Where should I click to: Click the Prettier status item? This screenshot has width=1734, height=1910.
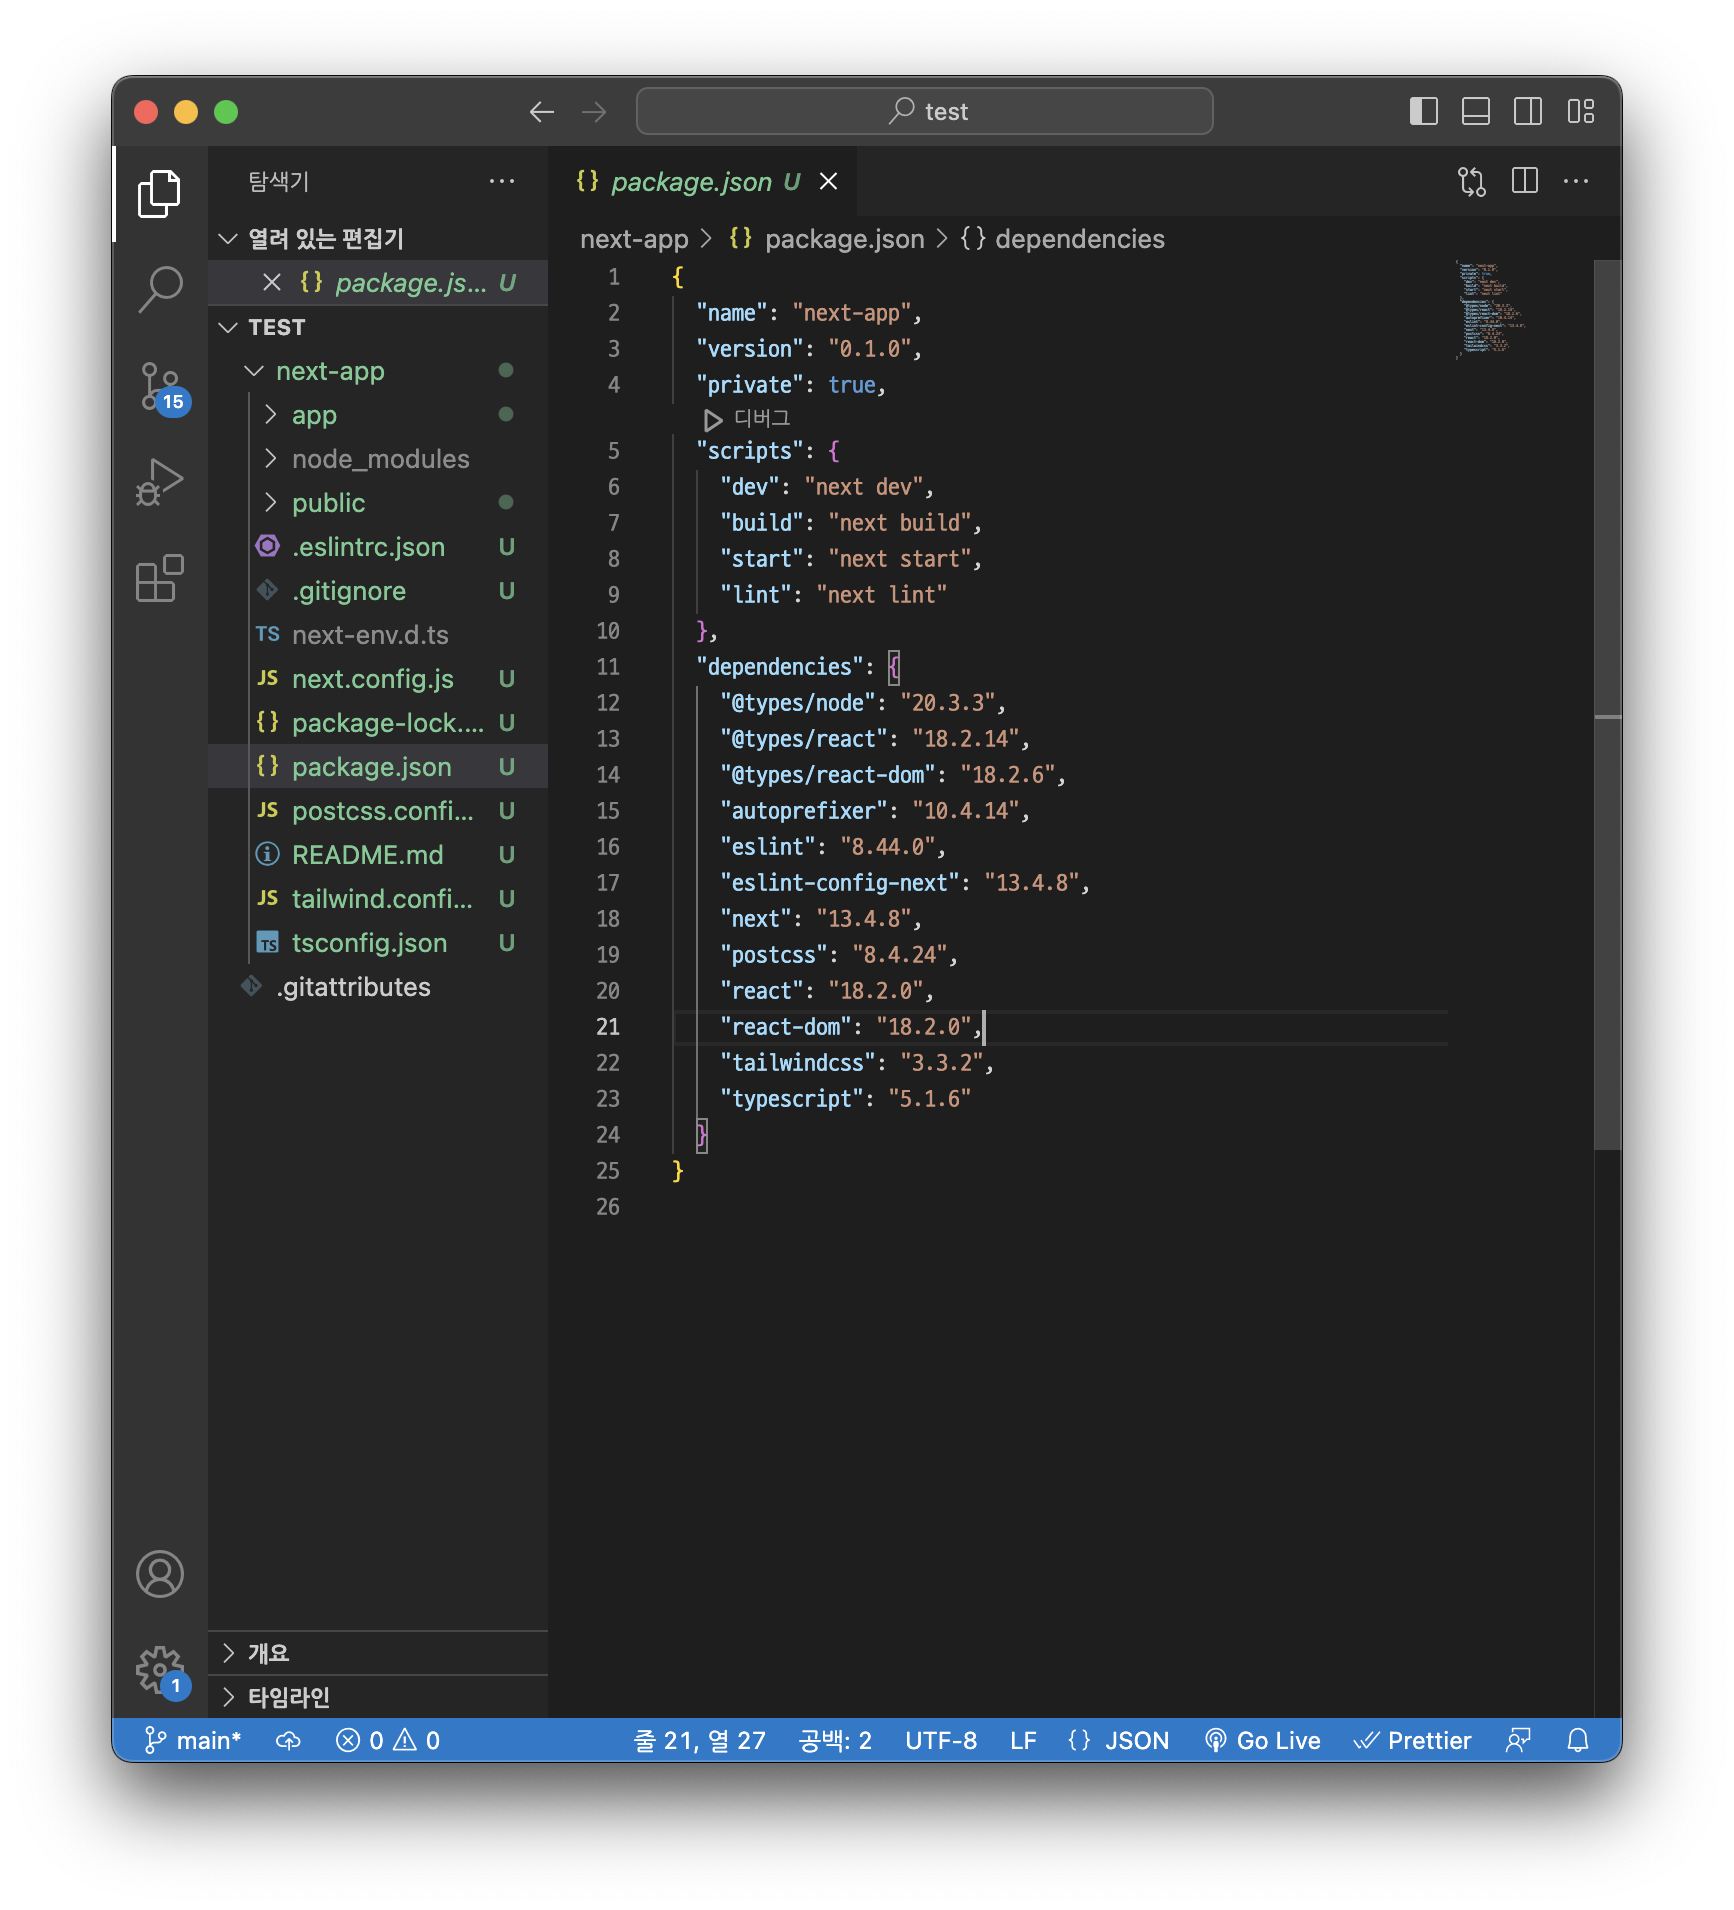[x=1412, y=1741]
